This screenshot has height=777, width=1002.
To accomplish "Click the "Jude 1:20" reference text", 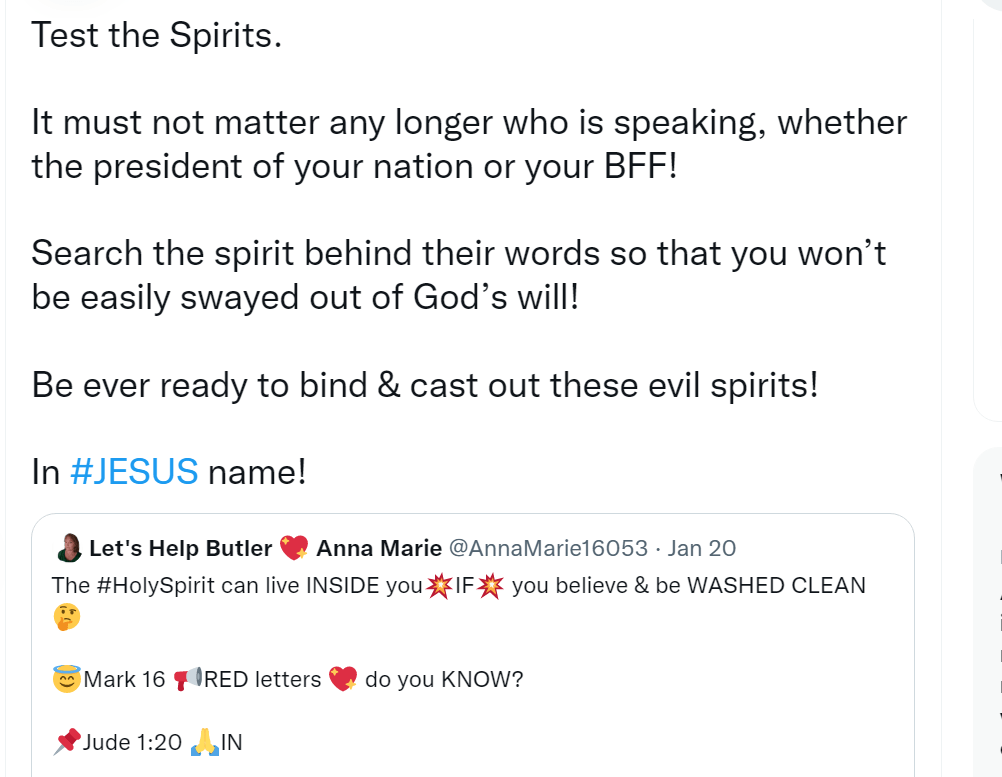I will click(x=133, y=742).
